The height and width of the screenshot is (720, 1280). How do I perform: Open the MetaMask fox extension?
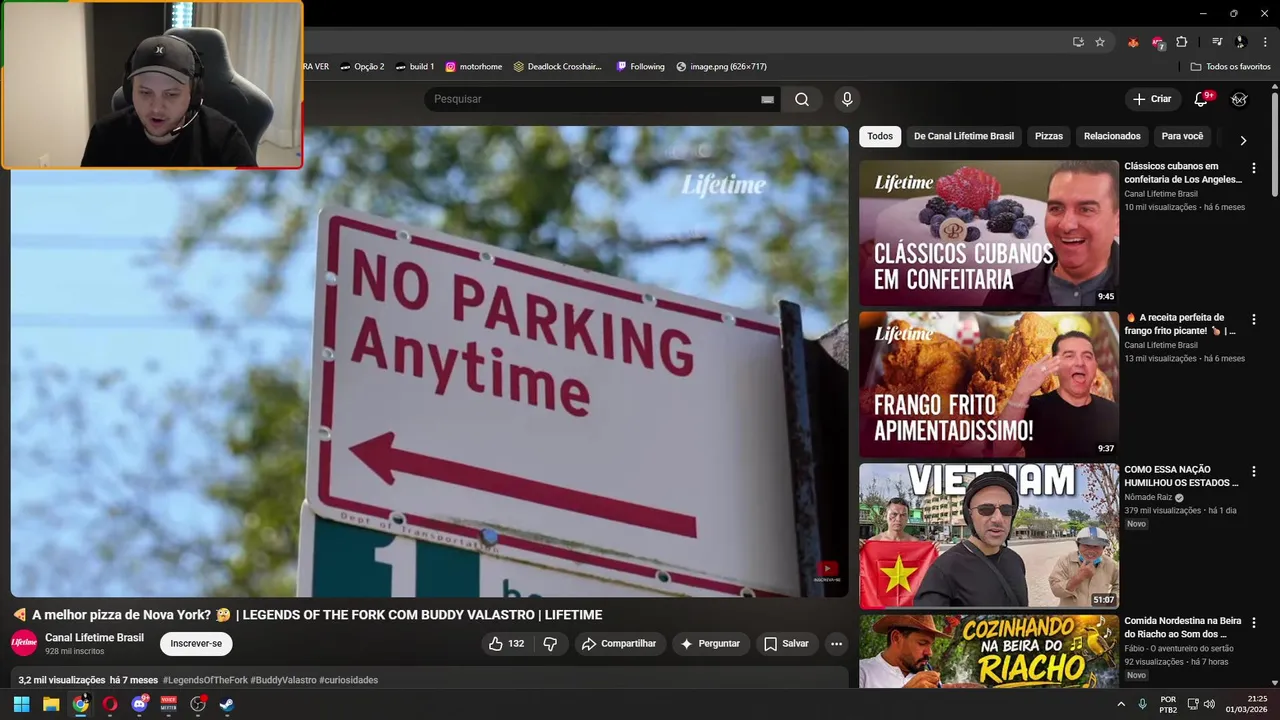coord(1133,42)
